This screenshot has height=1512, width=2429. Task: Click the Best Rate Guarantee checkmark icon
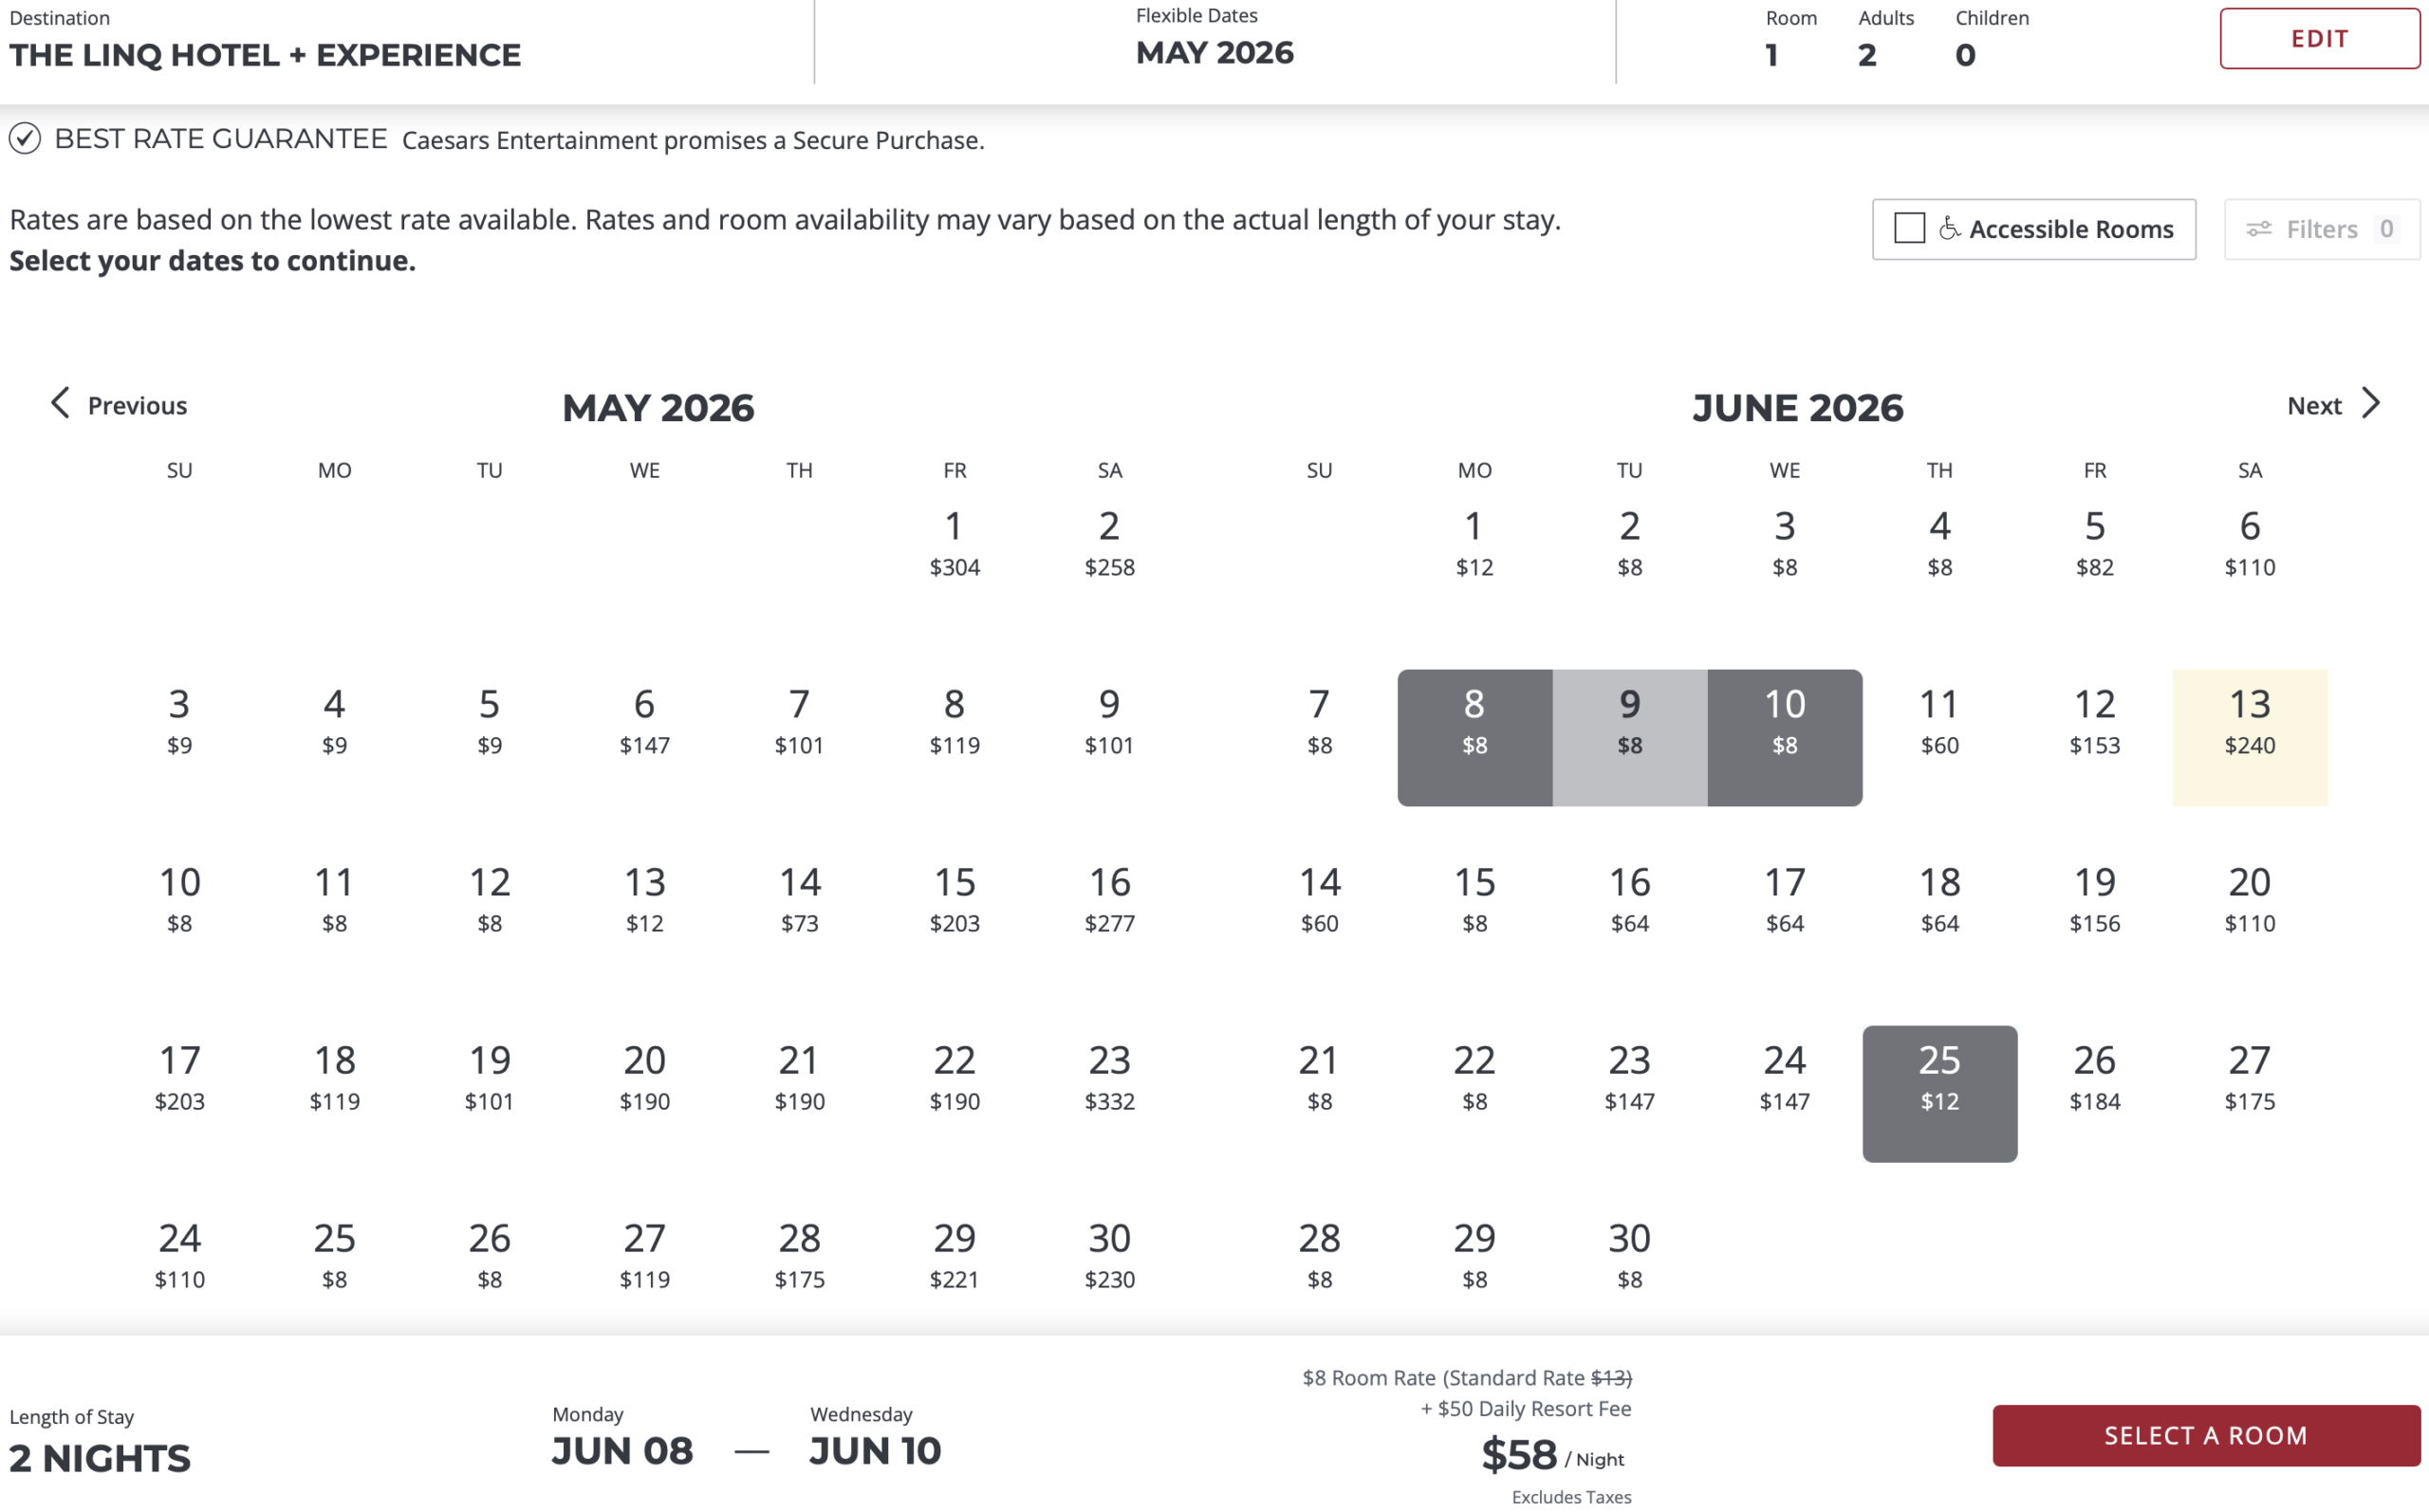(x=25, y=138)
